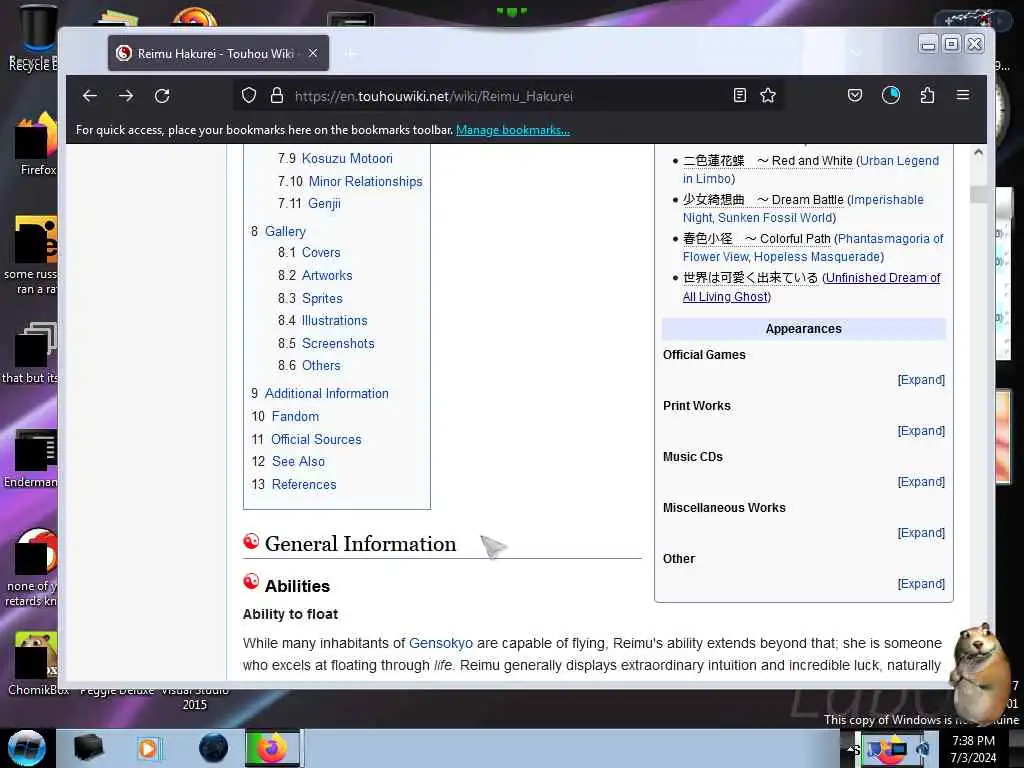This screenshot has height=768, width=1024.
Task: Open the dark globe taskbar icon
Action: tap(213, 748)
